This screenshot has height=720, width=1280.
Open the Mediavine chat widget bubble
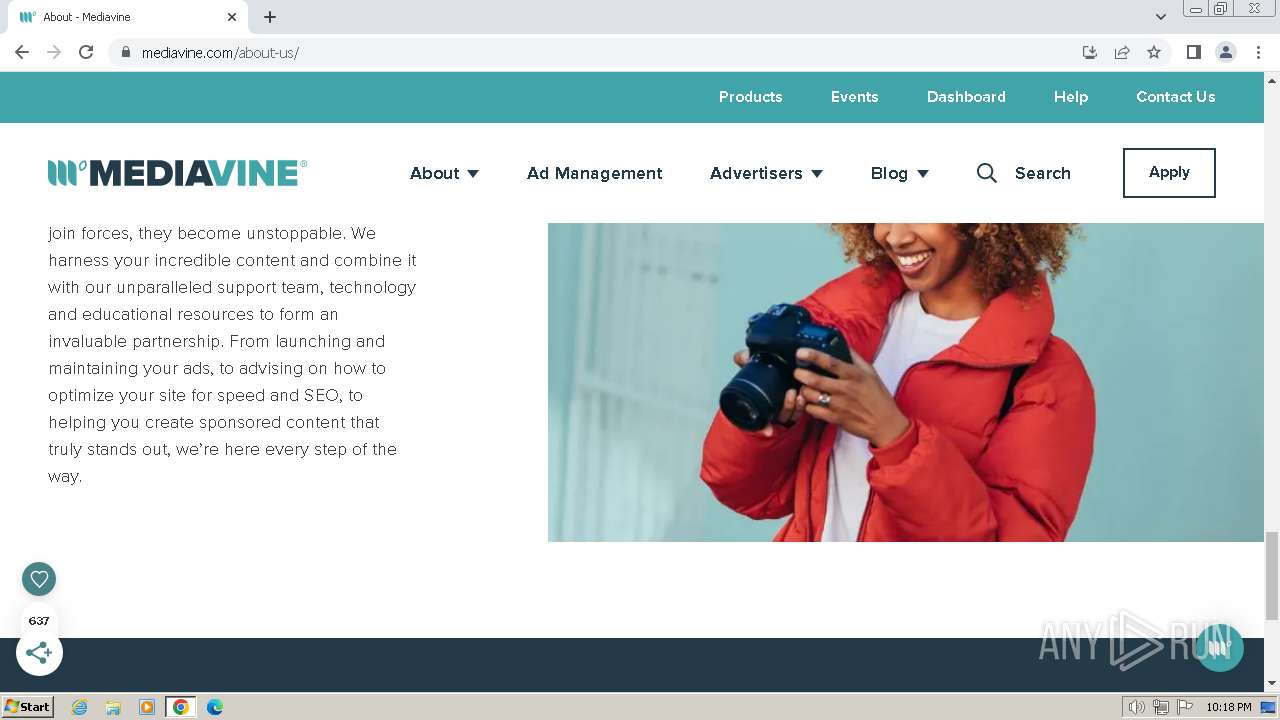(1219, 647)
